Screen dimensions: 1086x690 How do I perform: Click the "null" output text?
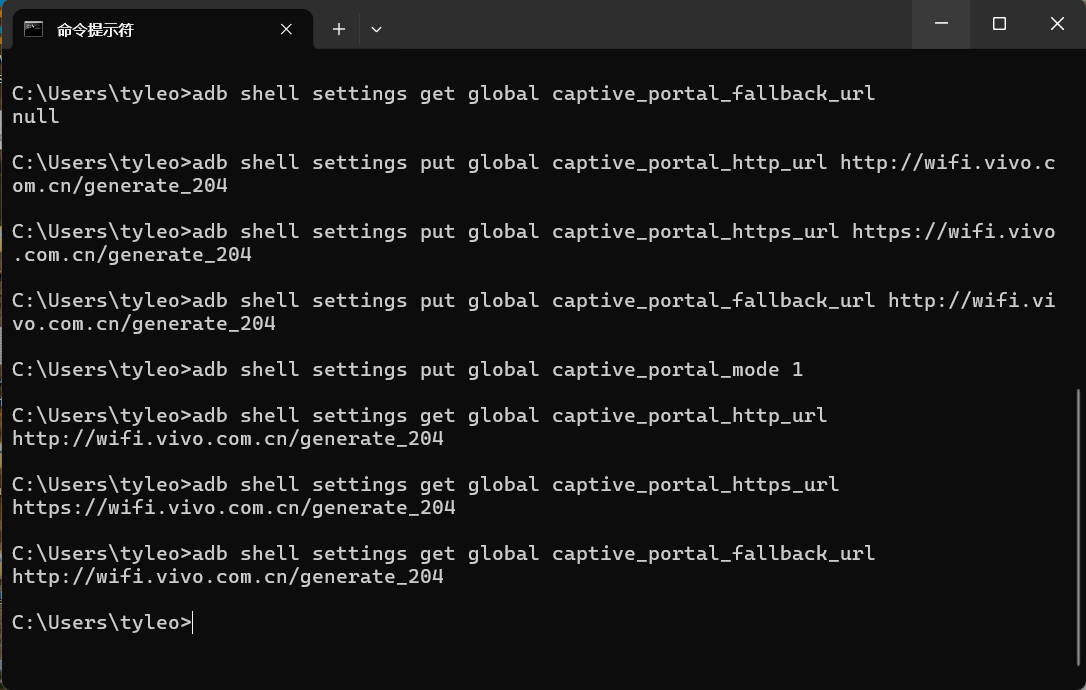tap(36, 116)
